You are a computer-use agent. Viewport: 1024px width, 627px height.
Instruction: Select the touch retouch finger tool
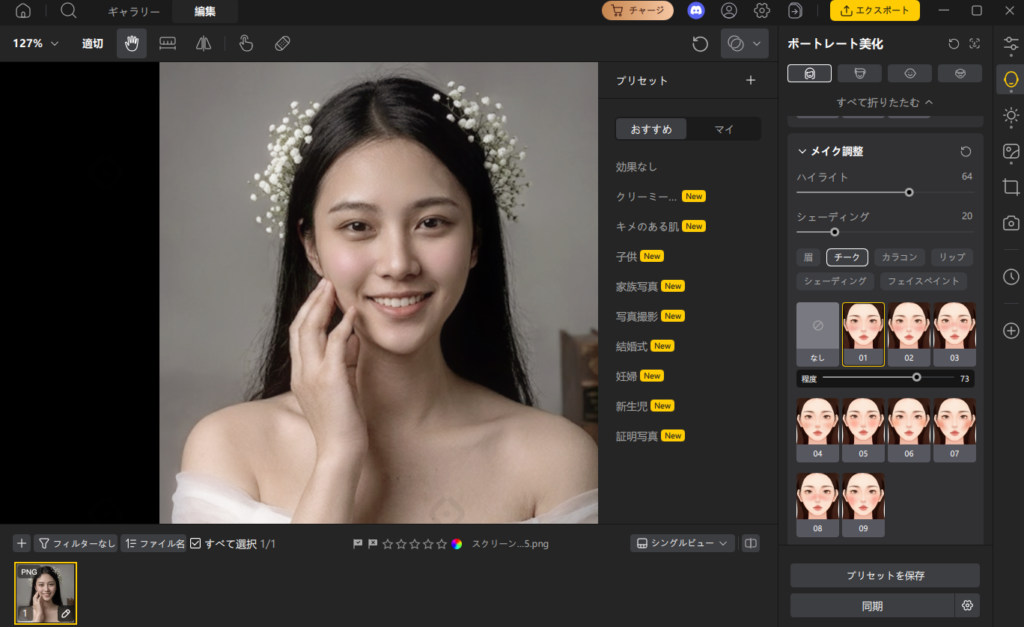tap(246, 44)
